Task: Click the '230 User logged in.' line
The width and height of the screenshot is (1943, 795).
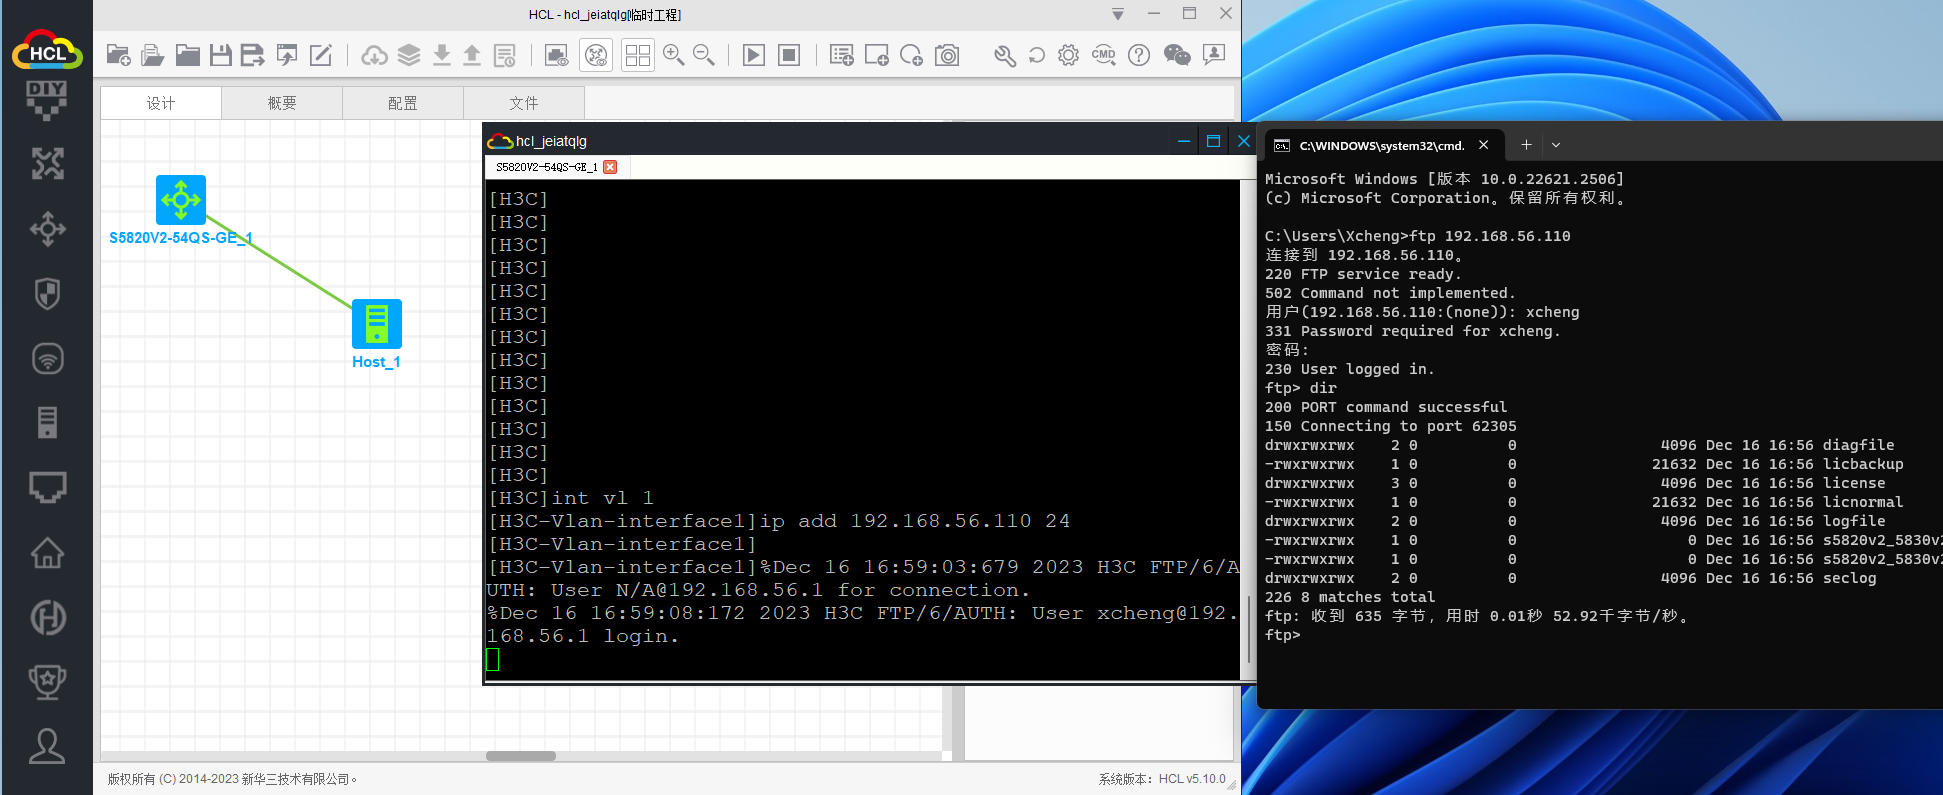Action: click(1350, 369)
